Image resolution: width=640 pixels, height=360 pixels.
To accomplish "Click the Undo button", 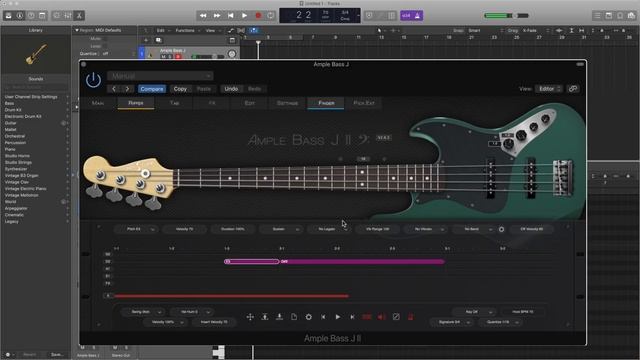I will coord(231,89).
